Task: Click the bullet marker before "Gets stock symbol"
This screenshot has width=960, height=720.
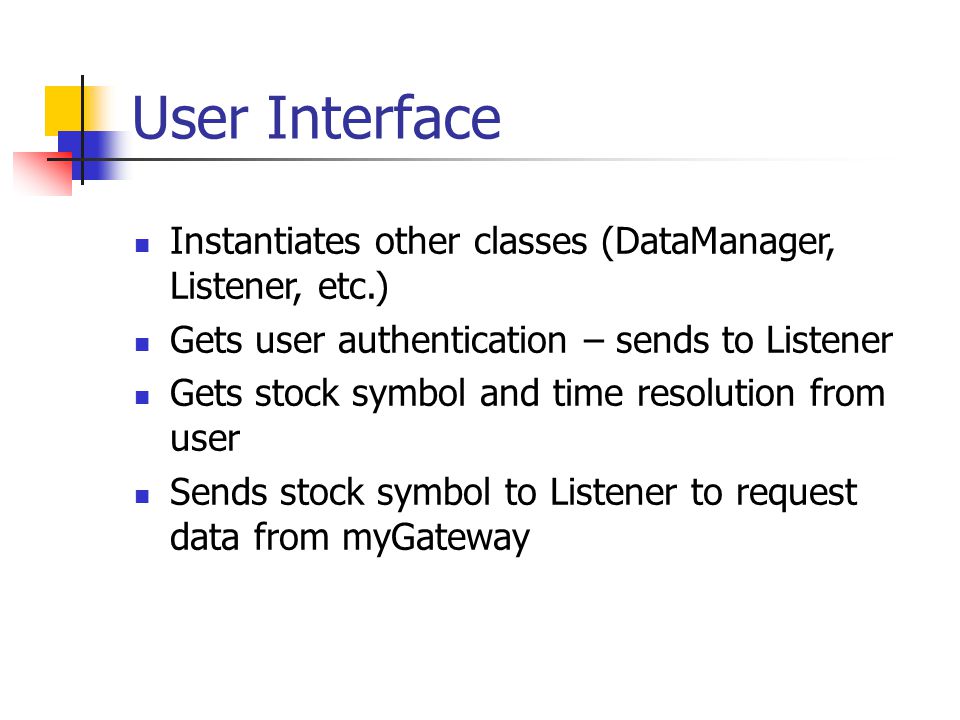Action: pyautogui.click(x=142, y=397)
